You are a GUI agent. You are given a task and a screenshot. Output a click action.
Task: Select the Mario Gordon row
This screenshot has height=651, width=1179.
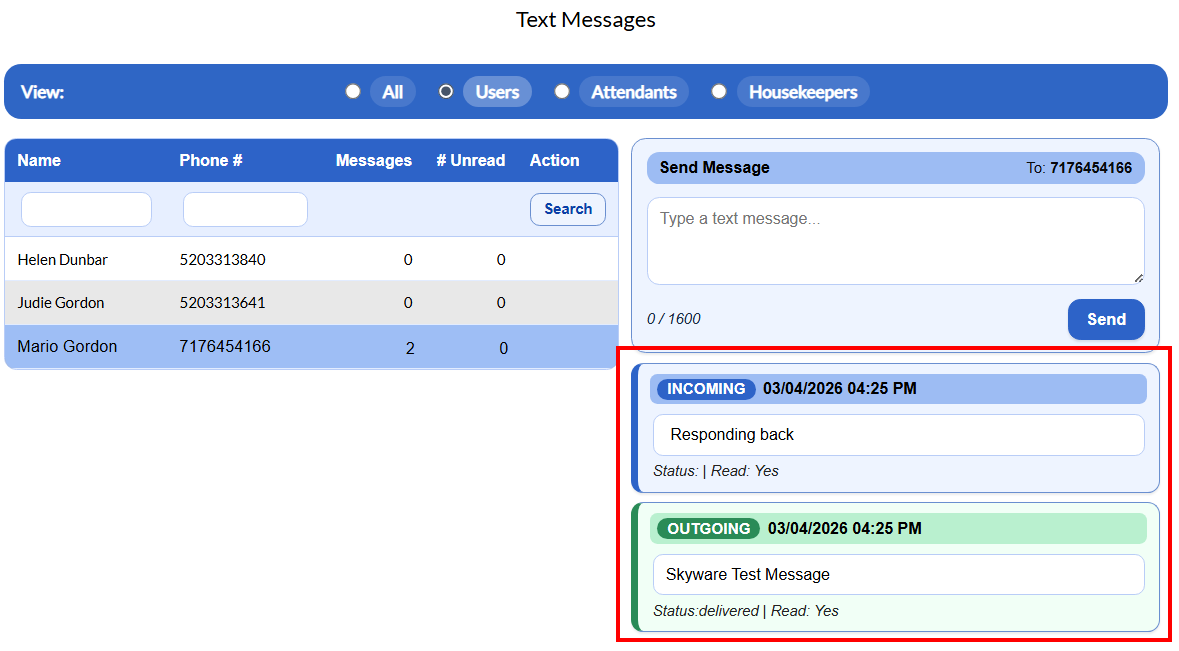point(67,347)
